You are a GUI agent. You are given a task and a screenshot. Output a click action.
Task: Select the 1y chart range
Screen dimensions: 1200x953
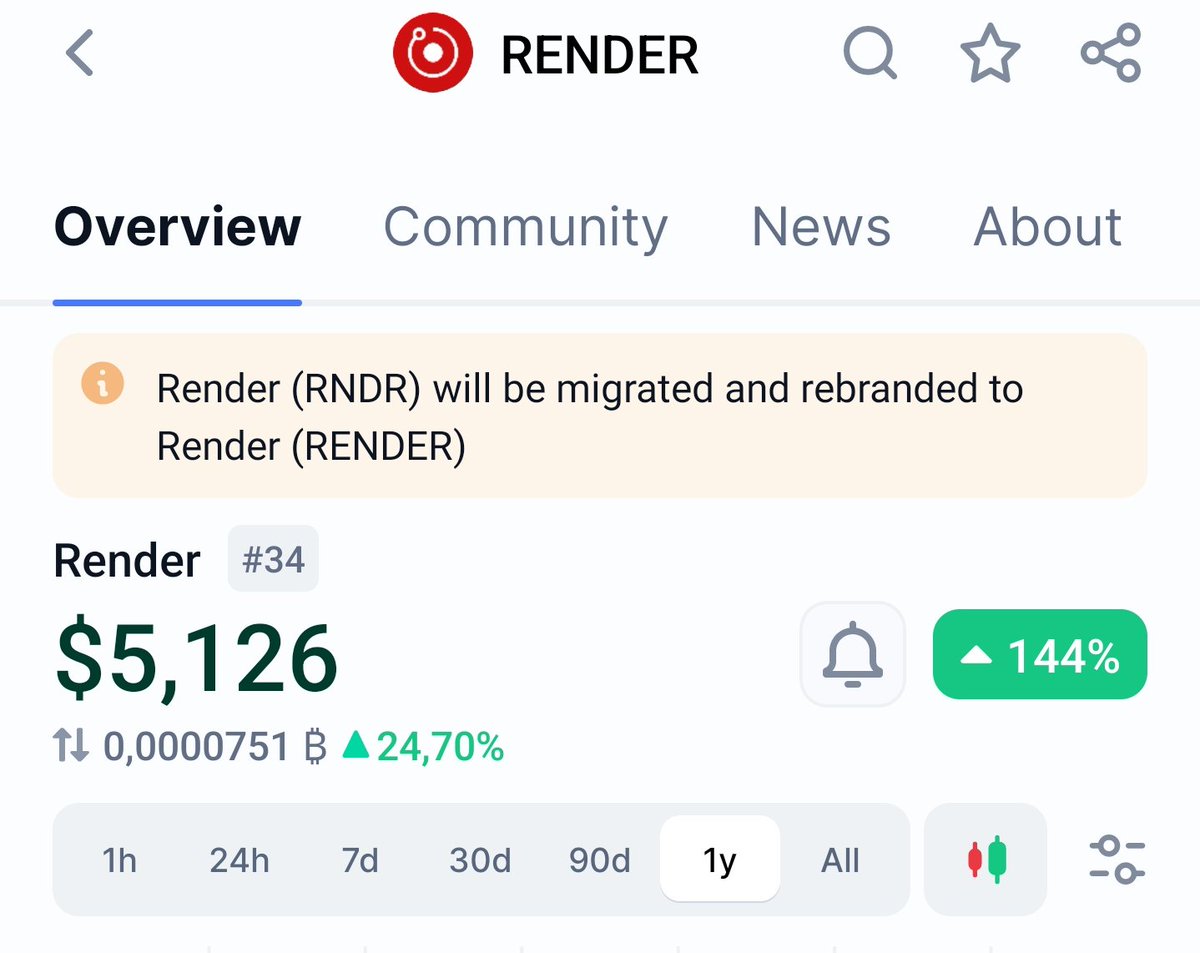coord(720,860)
